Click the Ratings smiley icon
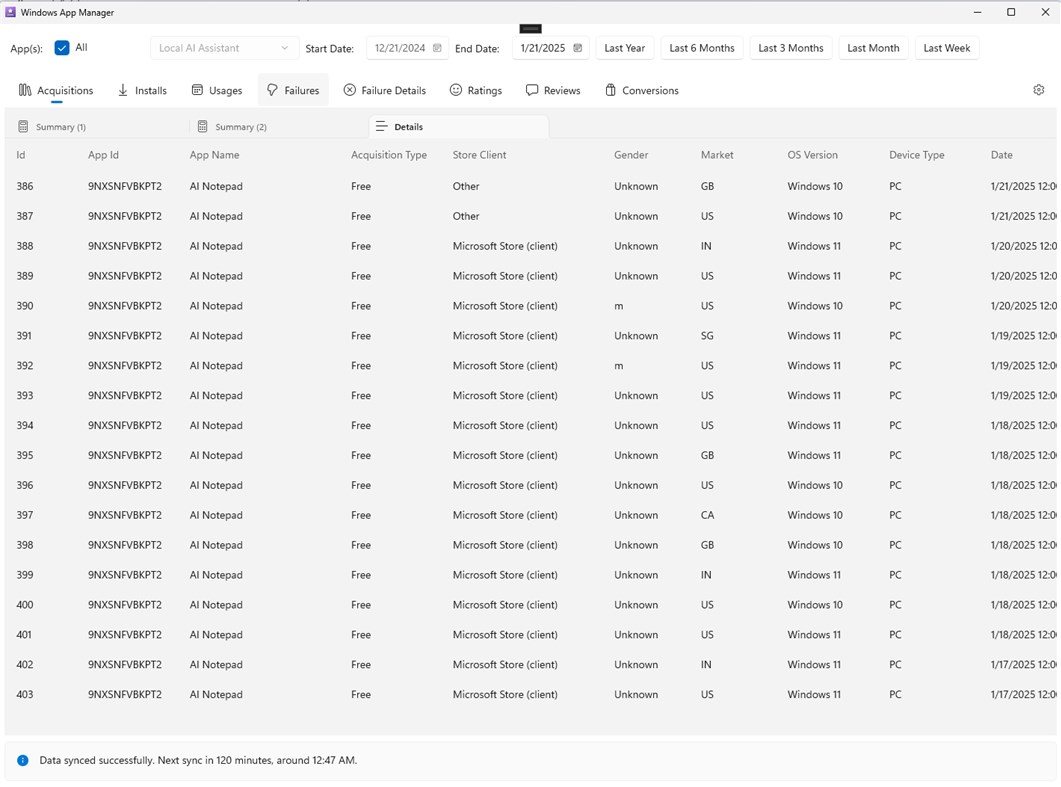Screen dimensions: 1061x787 pos(455,90)
